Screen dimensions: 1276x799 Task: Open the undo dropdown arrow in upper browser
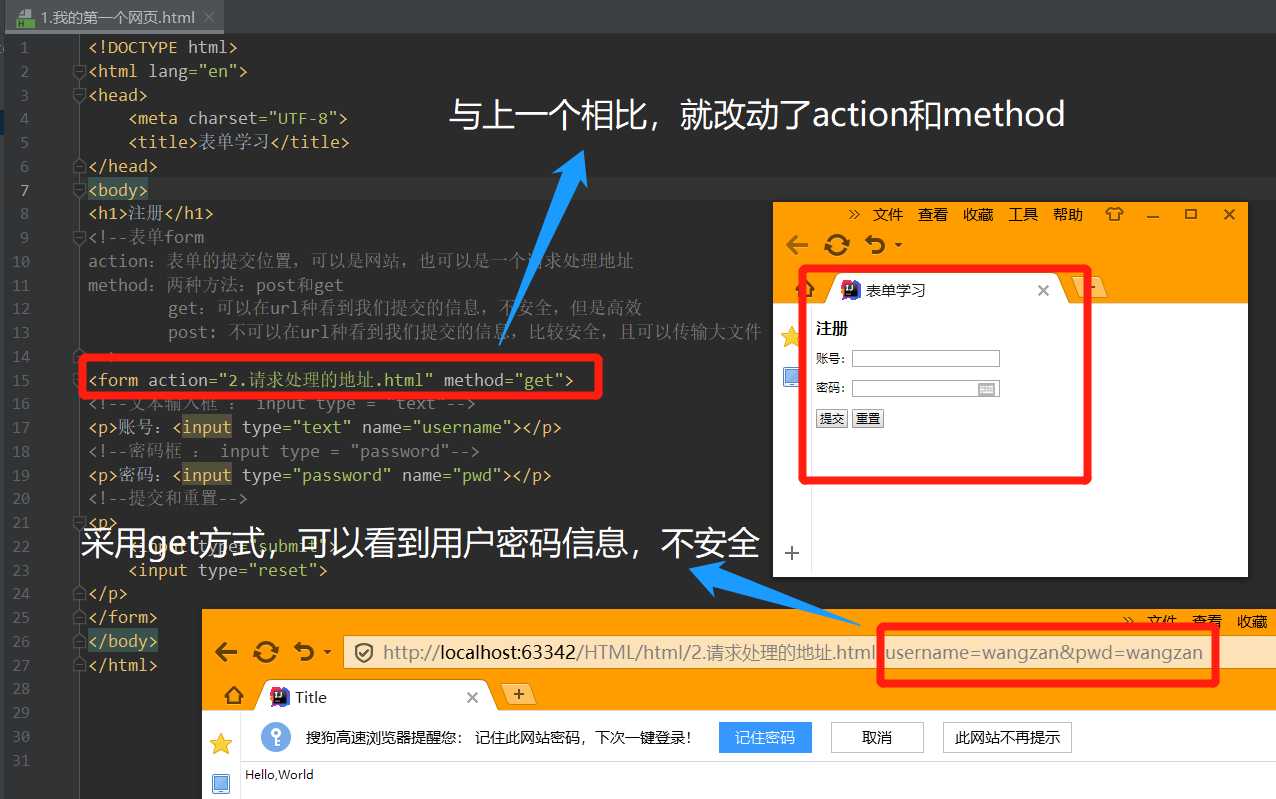(898, 246)
